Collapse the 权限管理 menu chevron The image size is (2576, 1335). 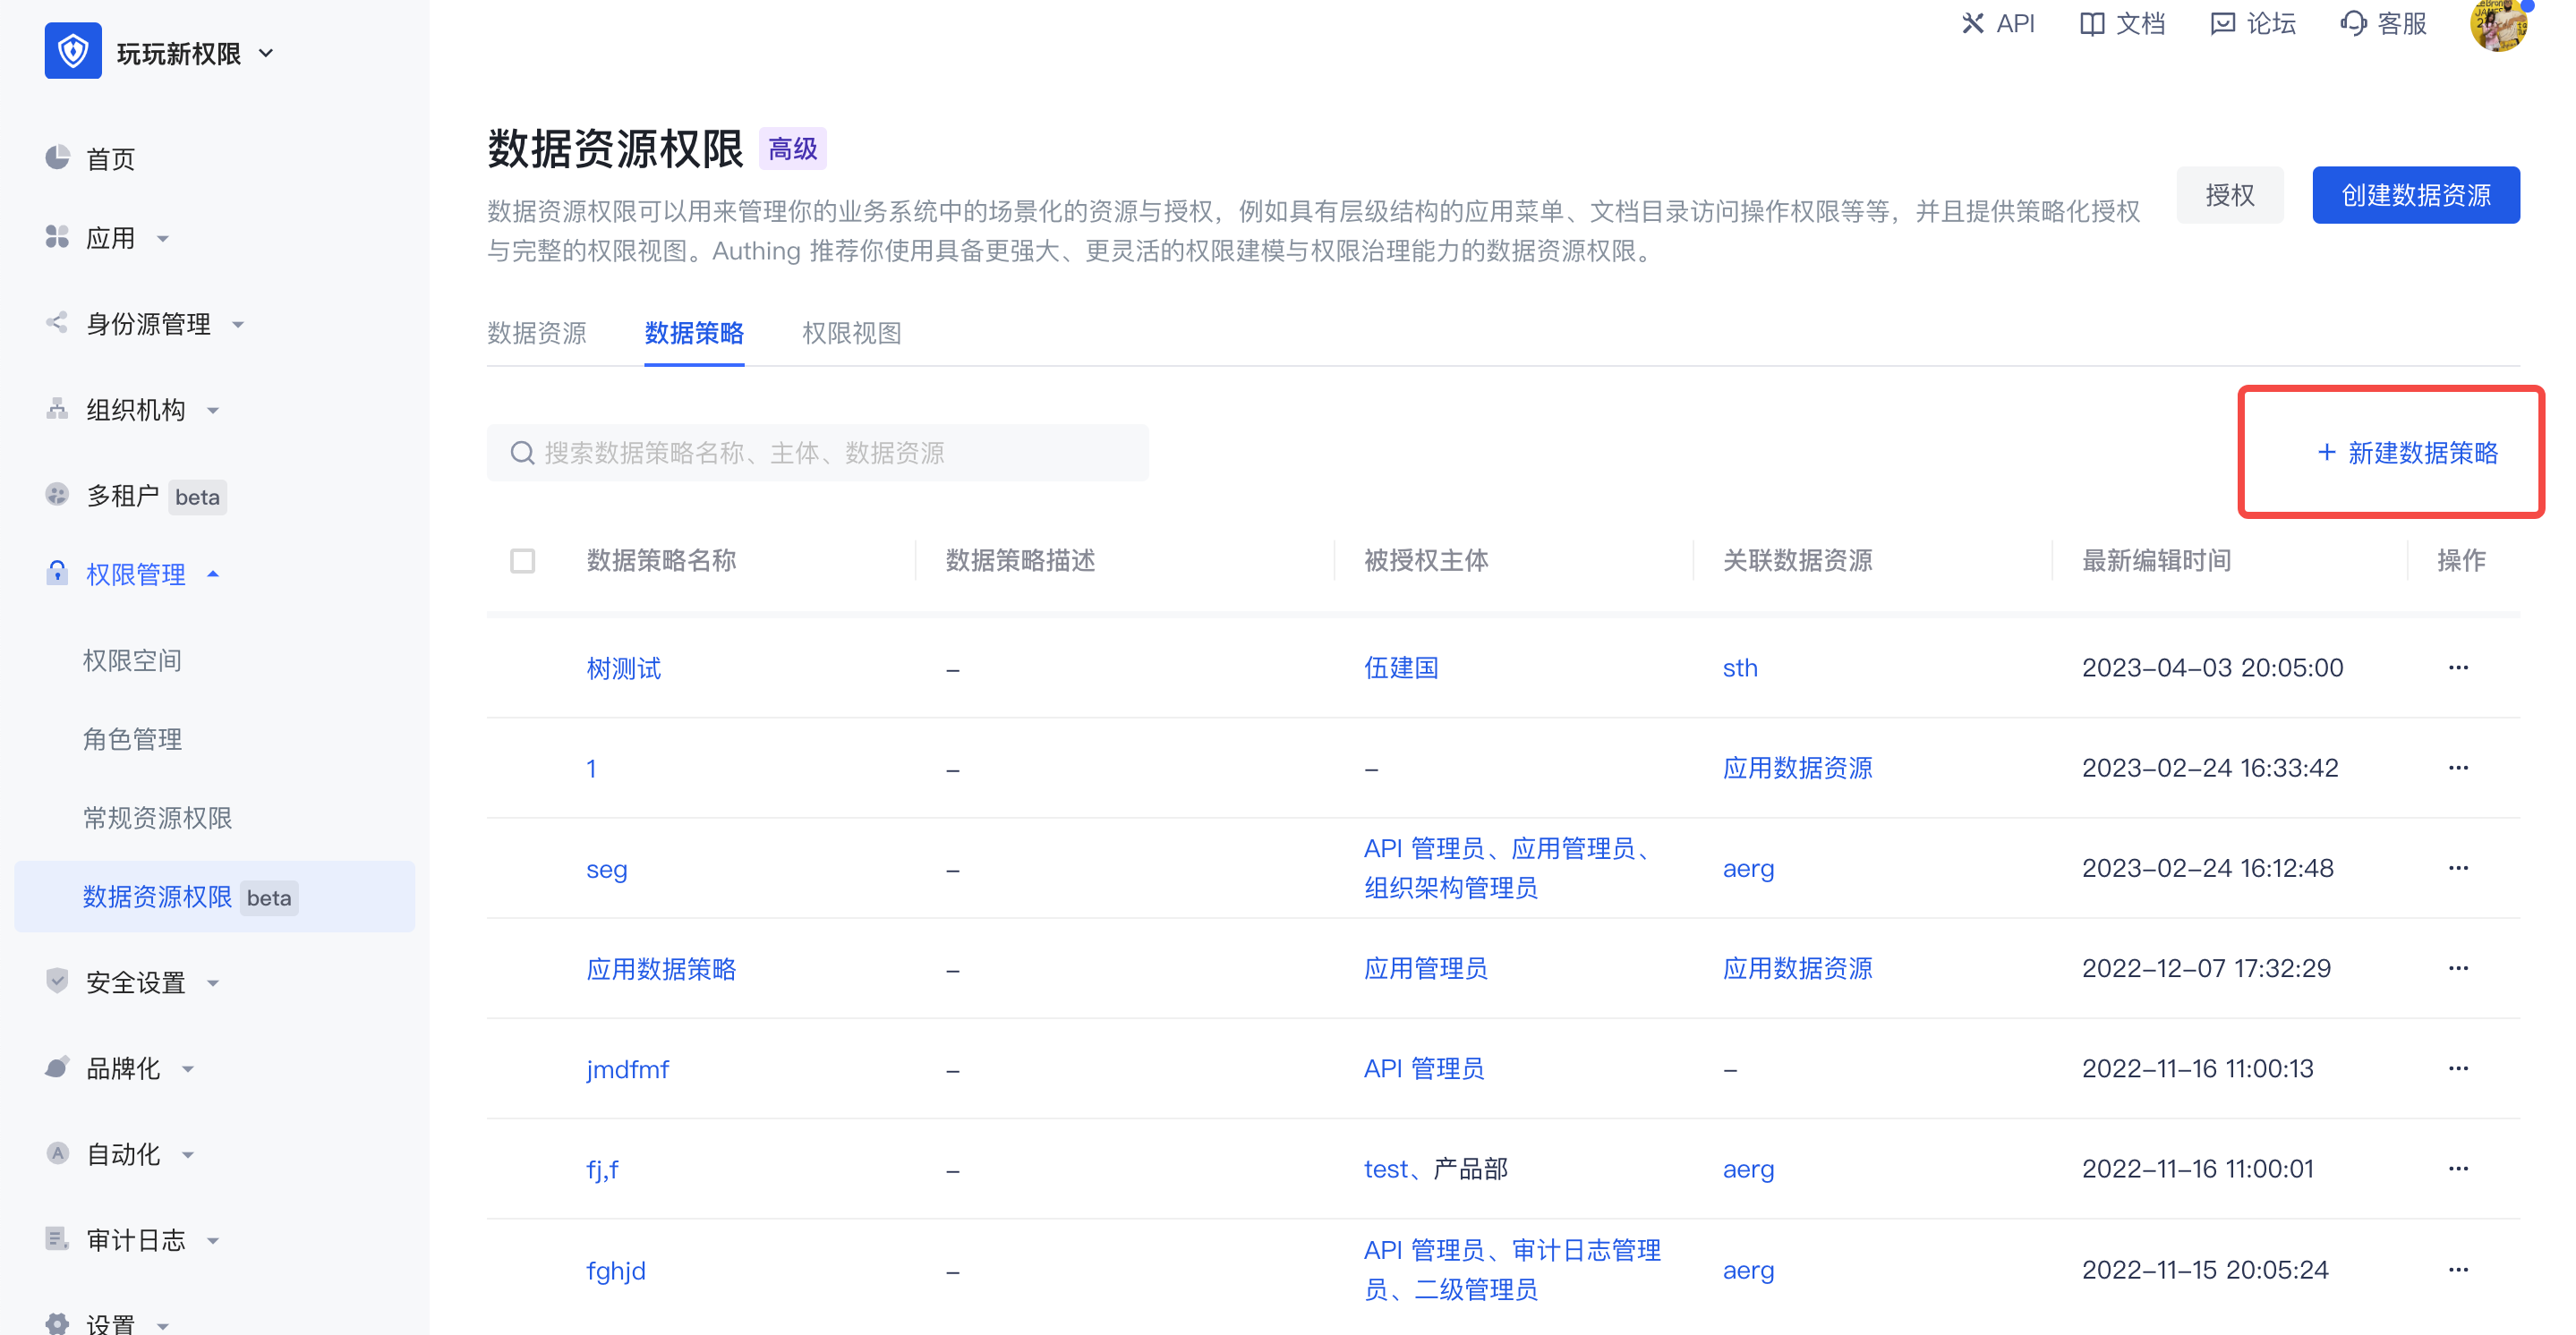pyautogui.click(x=212, y=574)
